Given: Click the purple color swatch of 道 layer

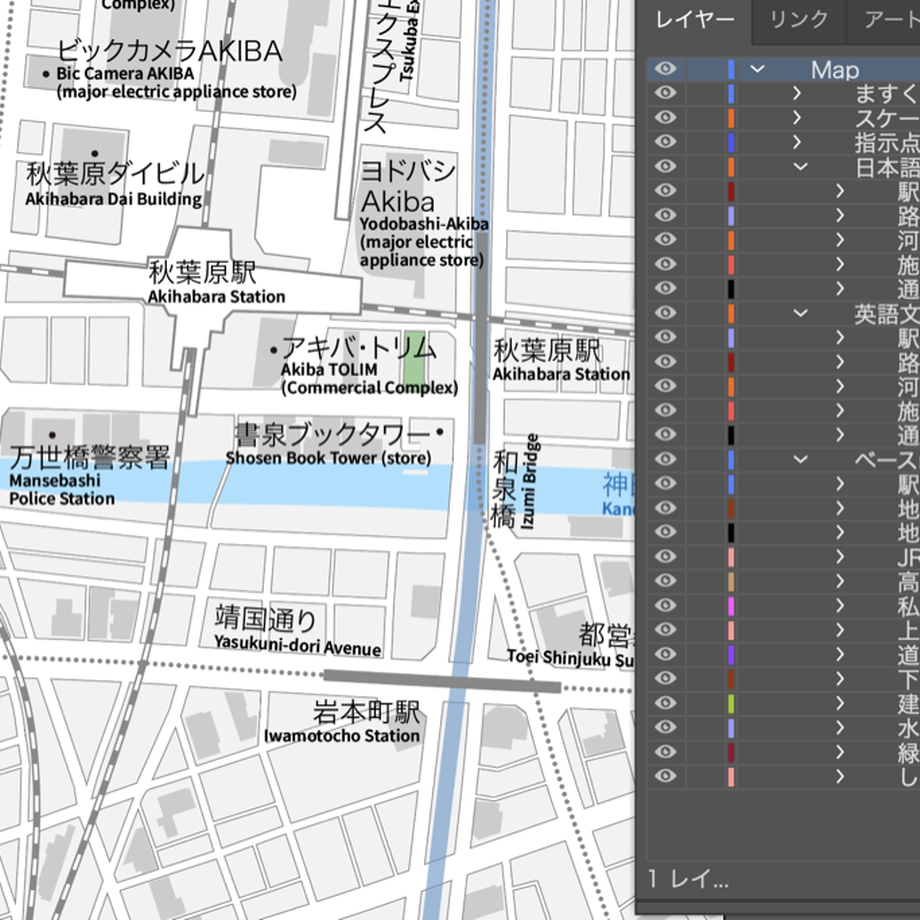Looking at the screenshot, I should tap(731, 654).
